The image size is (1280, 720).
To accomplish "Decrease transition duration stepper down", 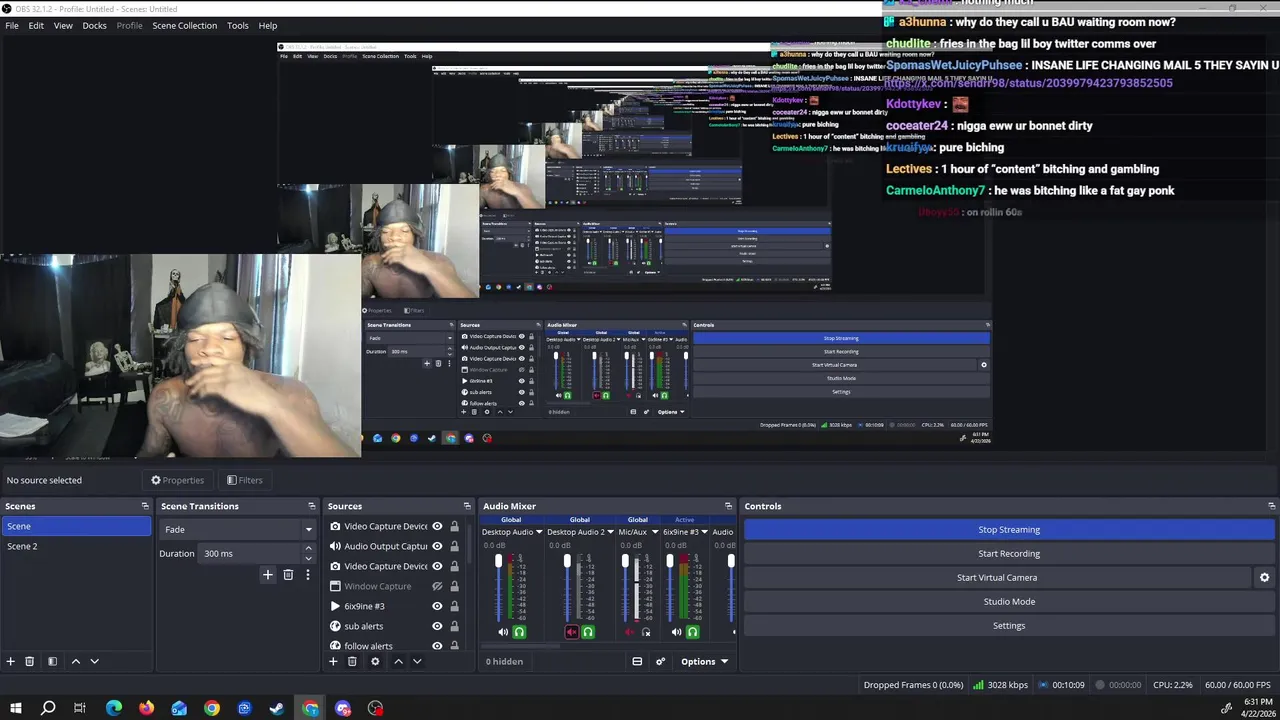I will click(x=308, y=558).
